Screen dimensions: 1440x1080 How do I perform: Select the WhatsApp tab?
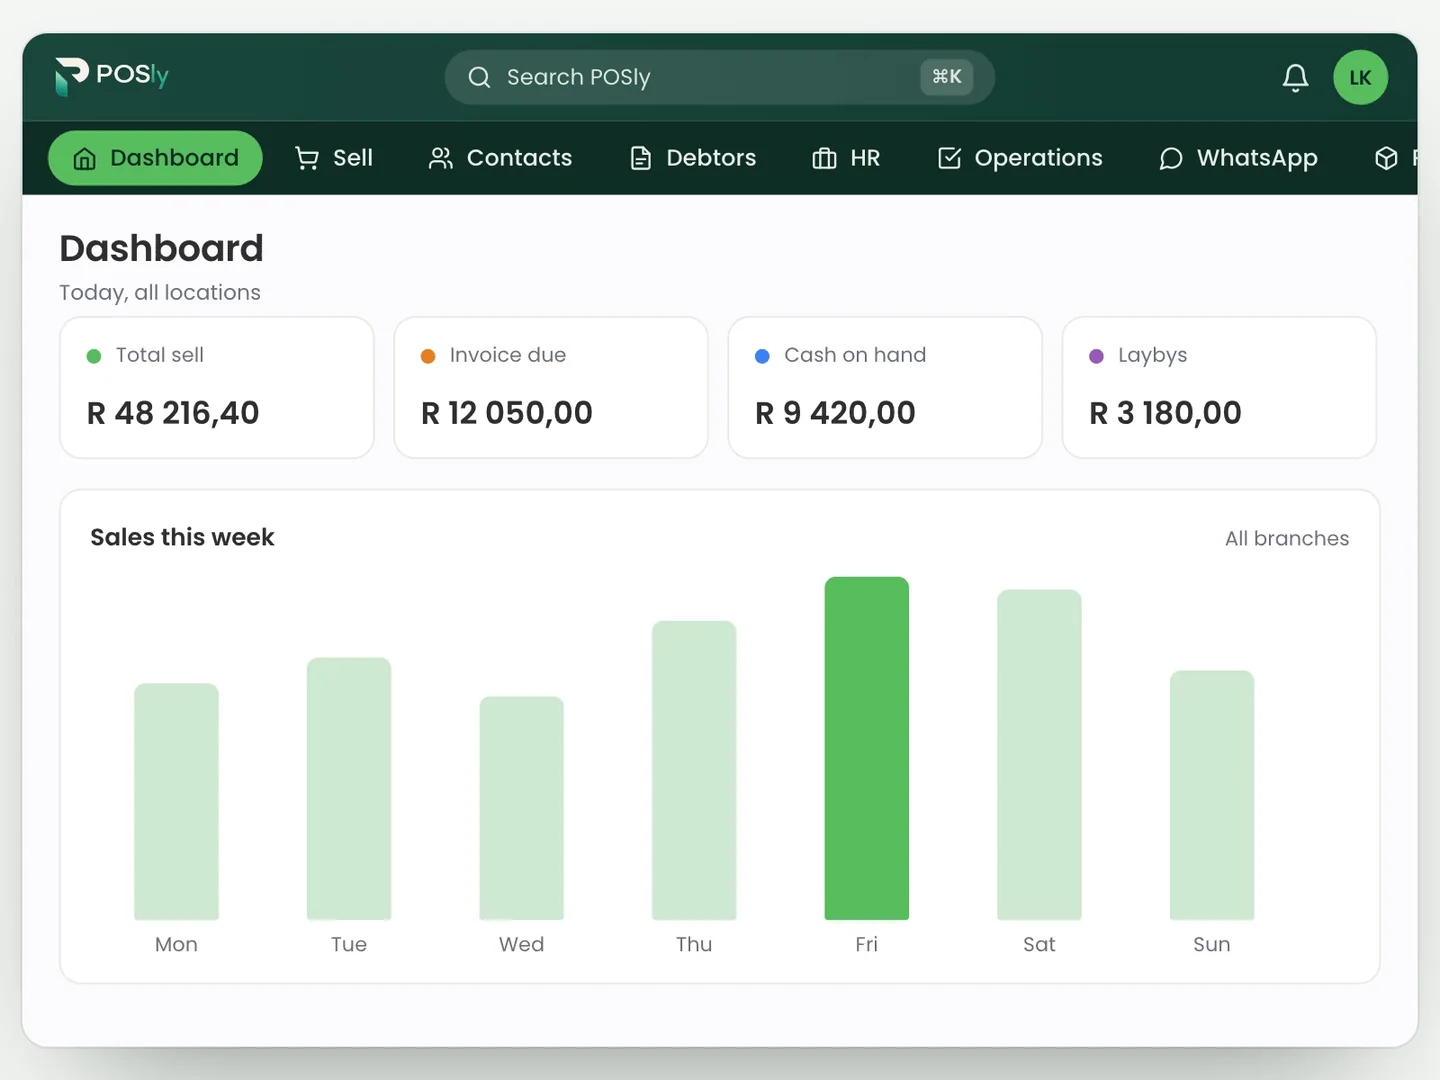click(x=1238, y=158)
